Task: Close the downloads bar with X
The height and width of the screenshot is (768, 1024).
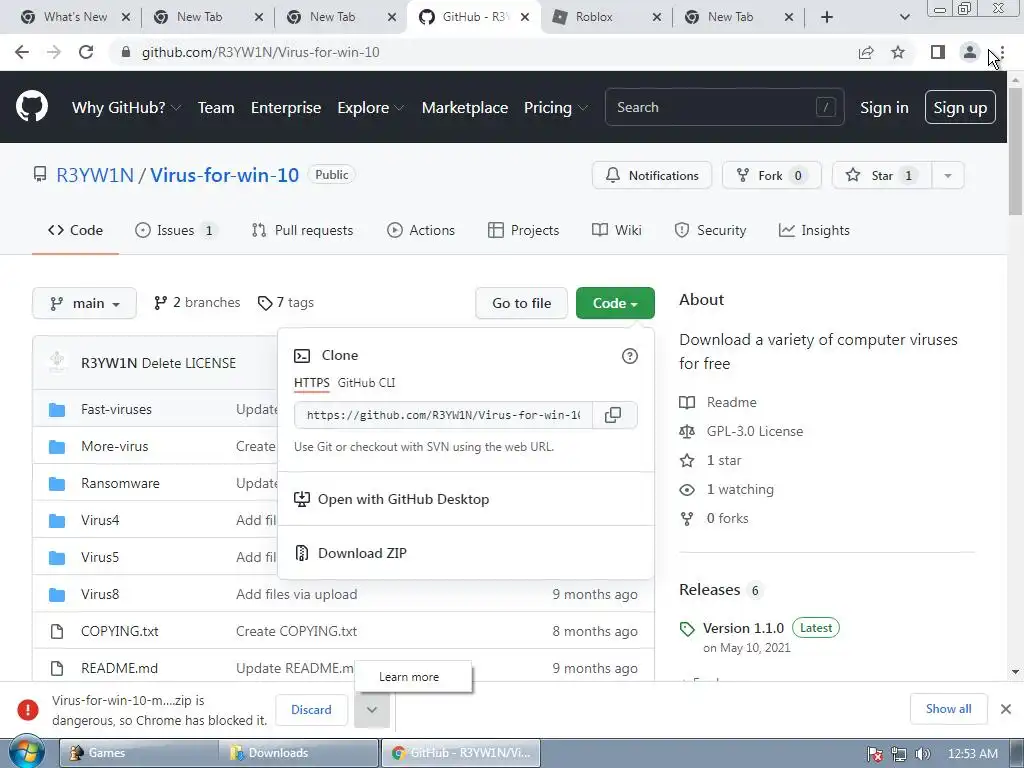Action: coord(1006,709)
